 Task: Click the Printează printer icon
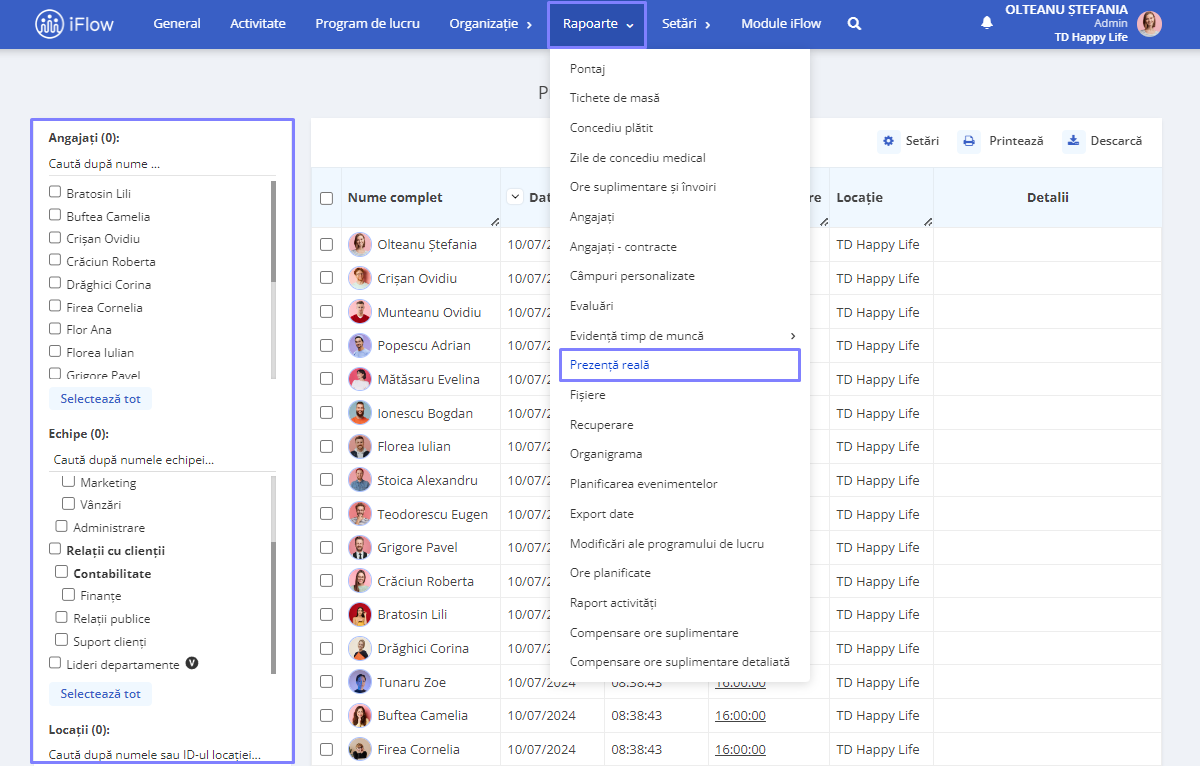point(969,141)
